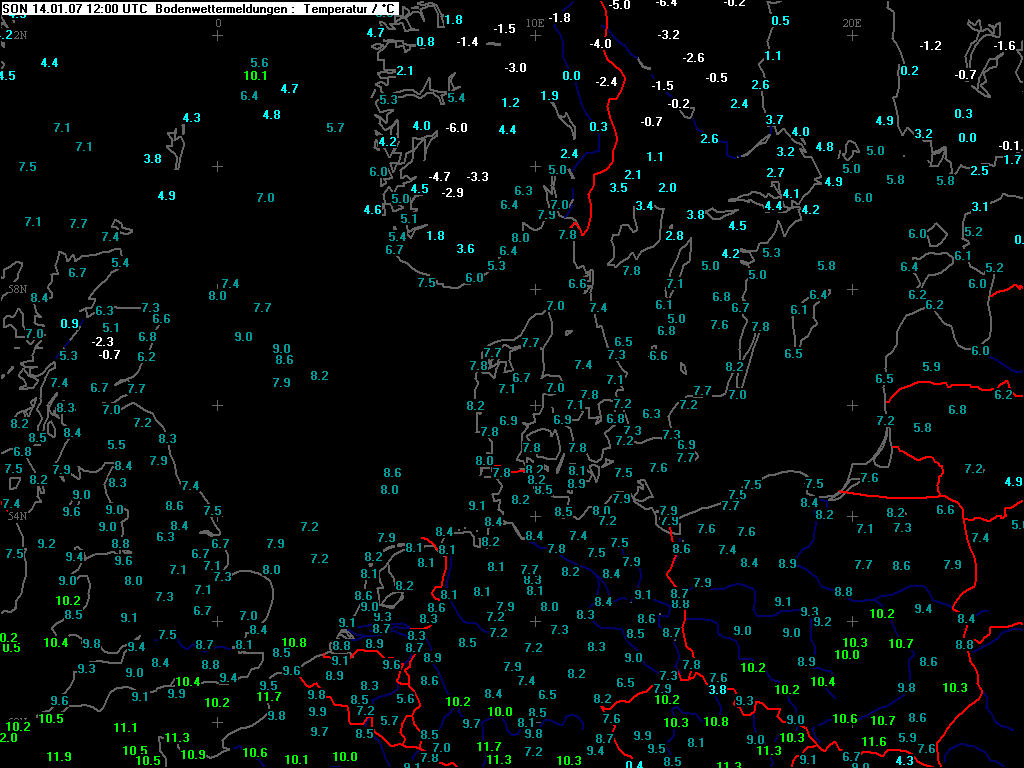Select the -4.0 temperature reading

(600, 44)
